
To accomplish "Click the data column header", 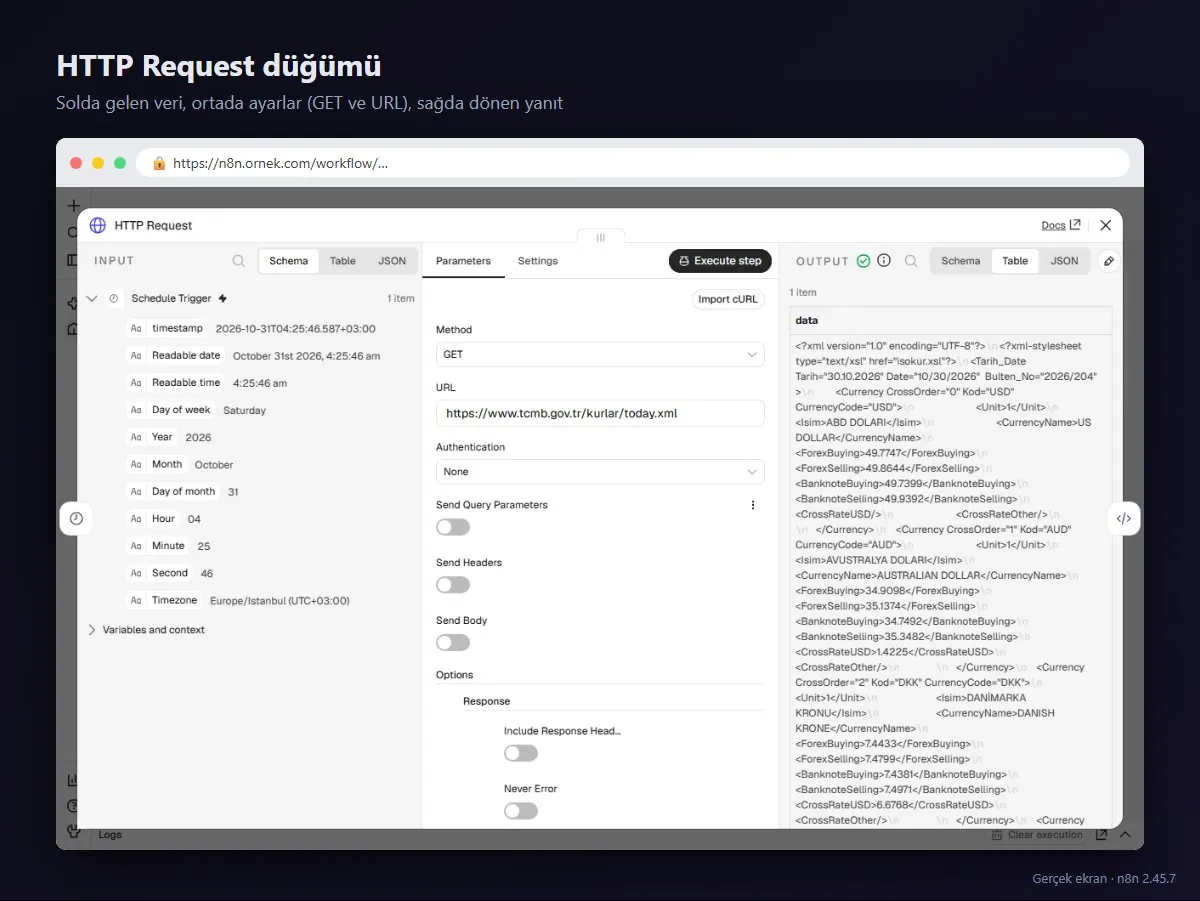I will [x=950, y=321].
